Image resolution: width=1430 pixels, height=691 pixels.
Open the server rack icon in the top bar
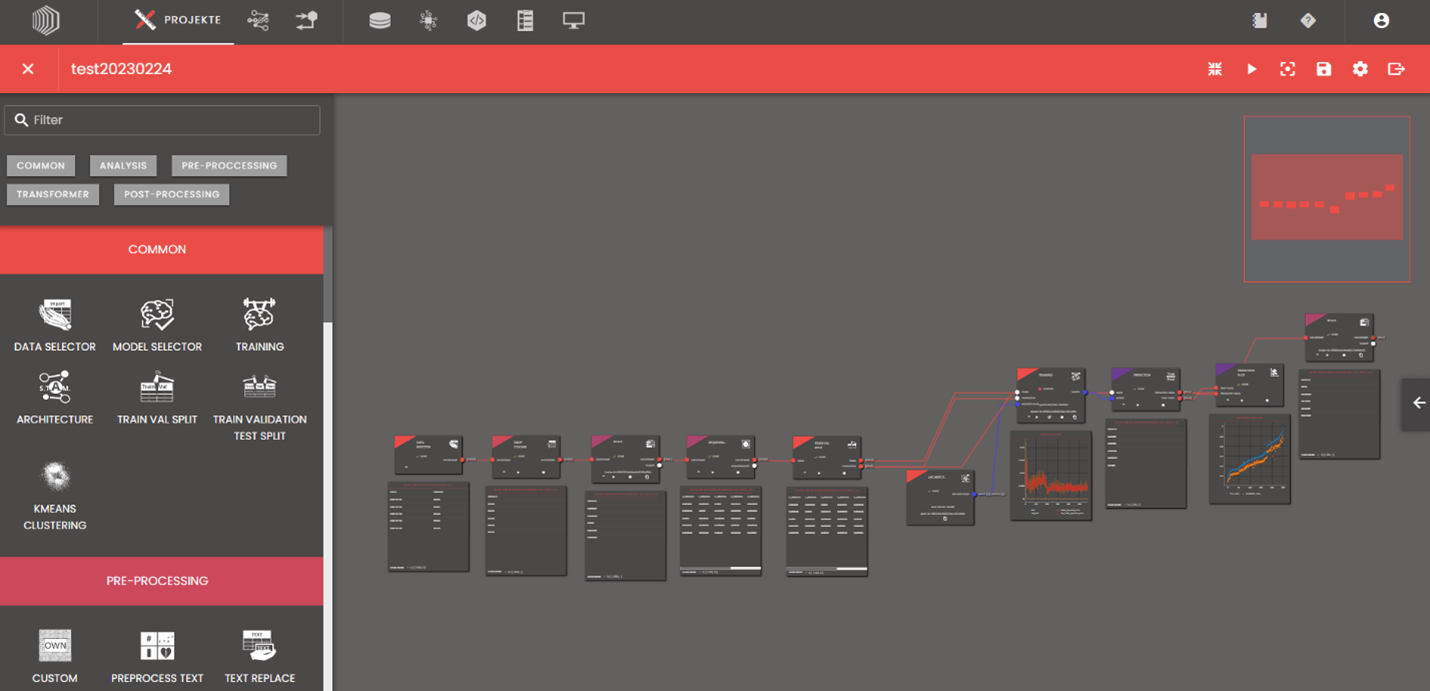point(525,20)
